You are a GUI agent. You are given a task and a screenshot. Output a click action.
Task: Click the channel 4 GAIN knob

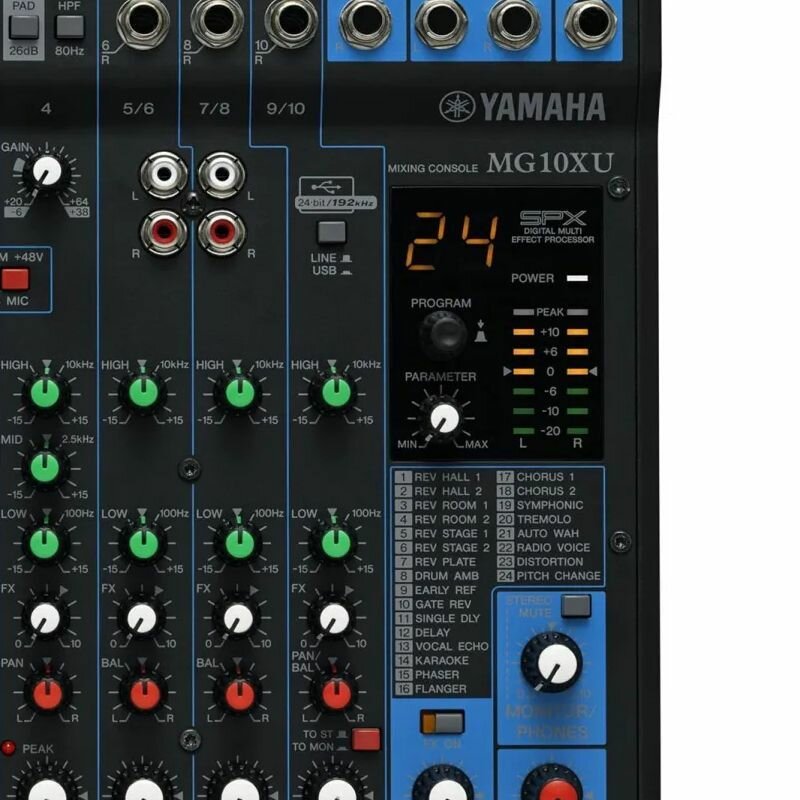(46, 171)
